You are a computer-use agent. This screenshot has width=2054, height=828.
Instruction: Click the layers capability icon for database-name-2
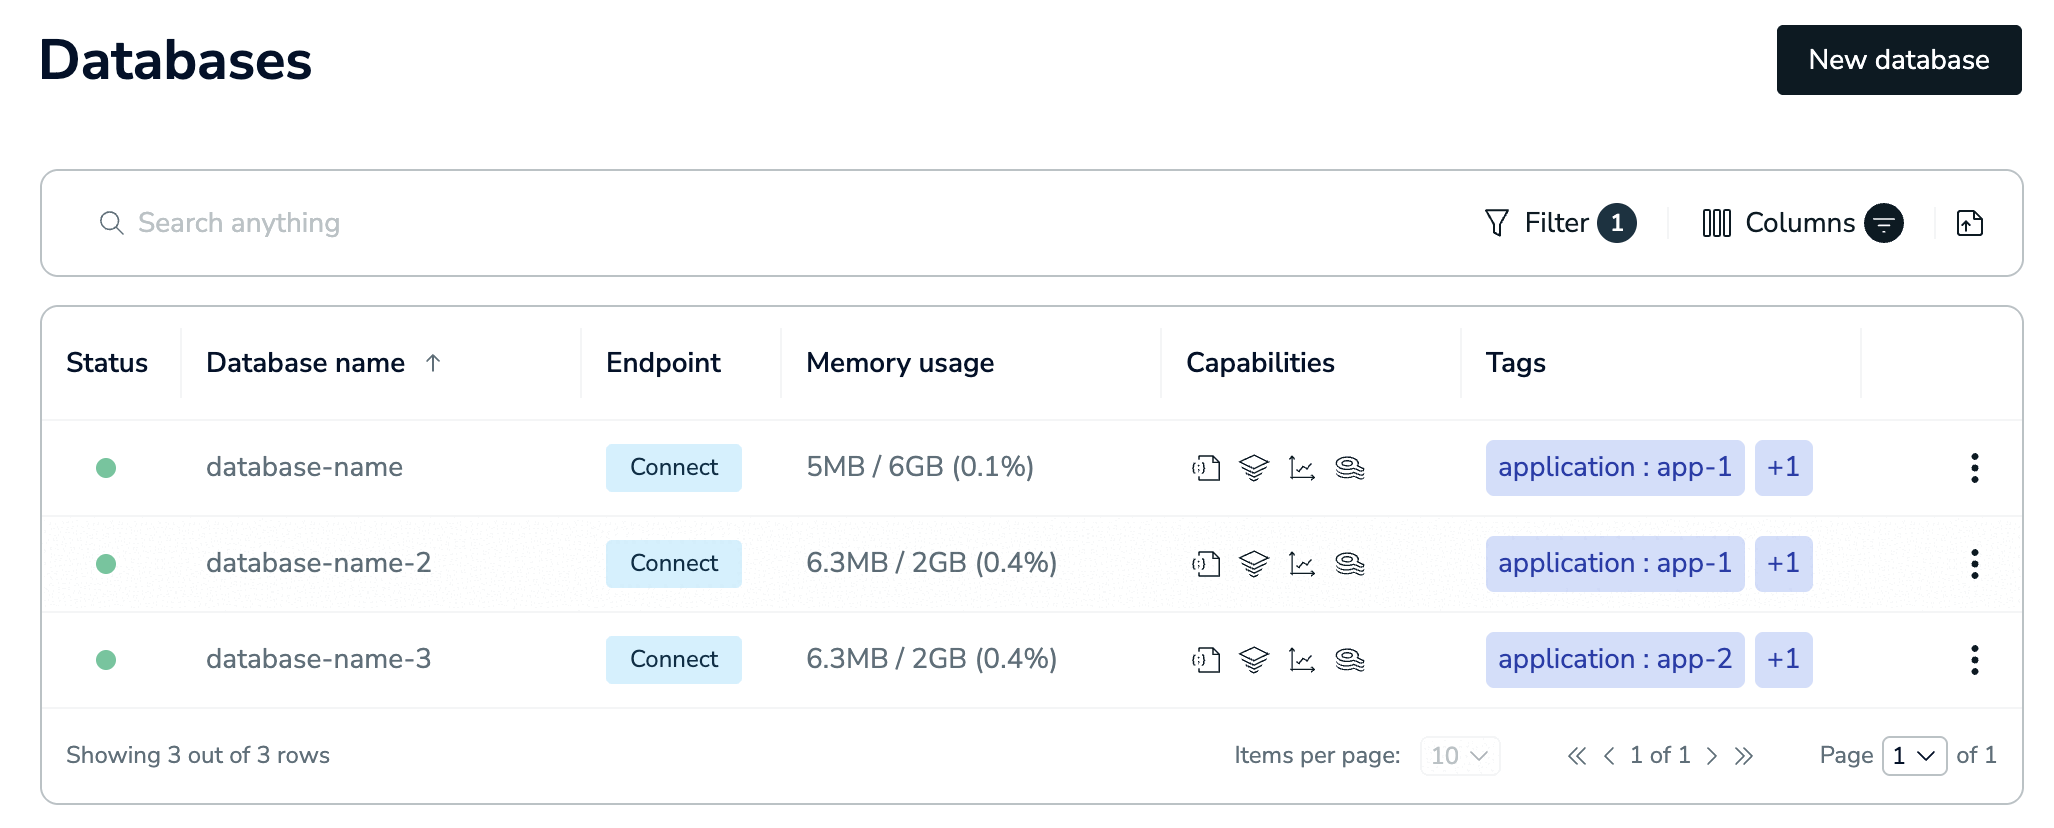point(1254,564)
